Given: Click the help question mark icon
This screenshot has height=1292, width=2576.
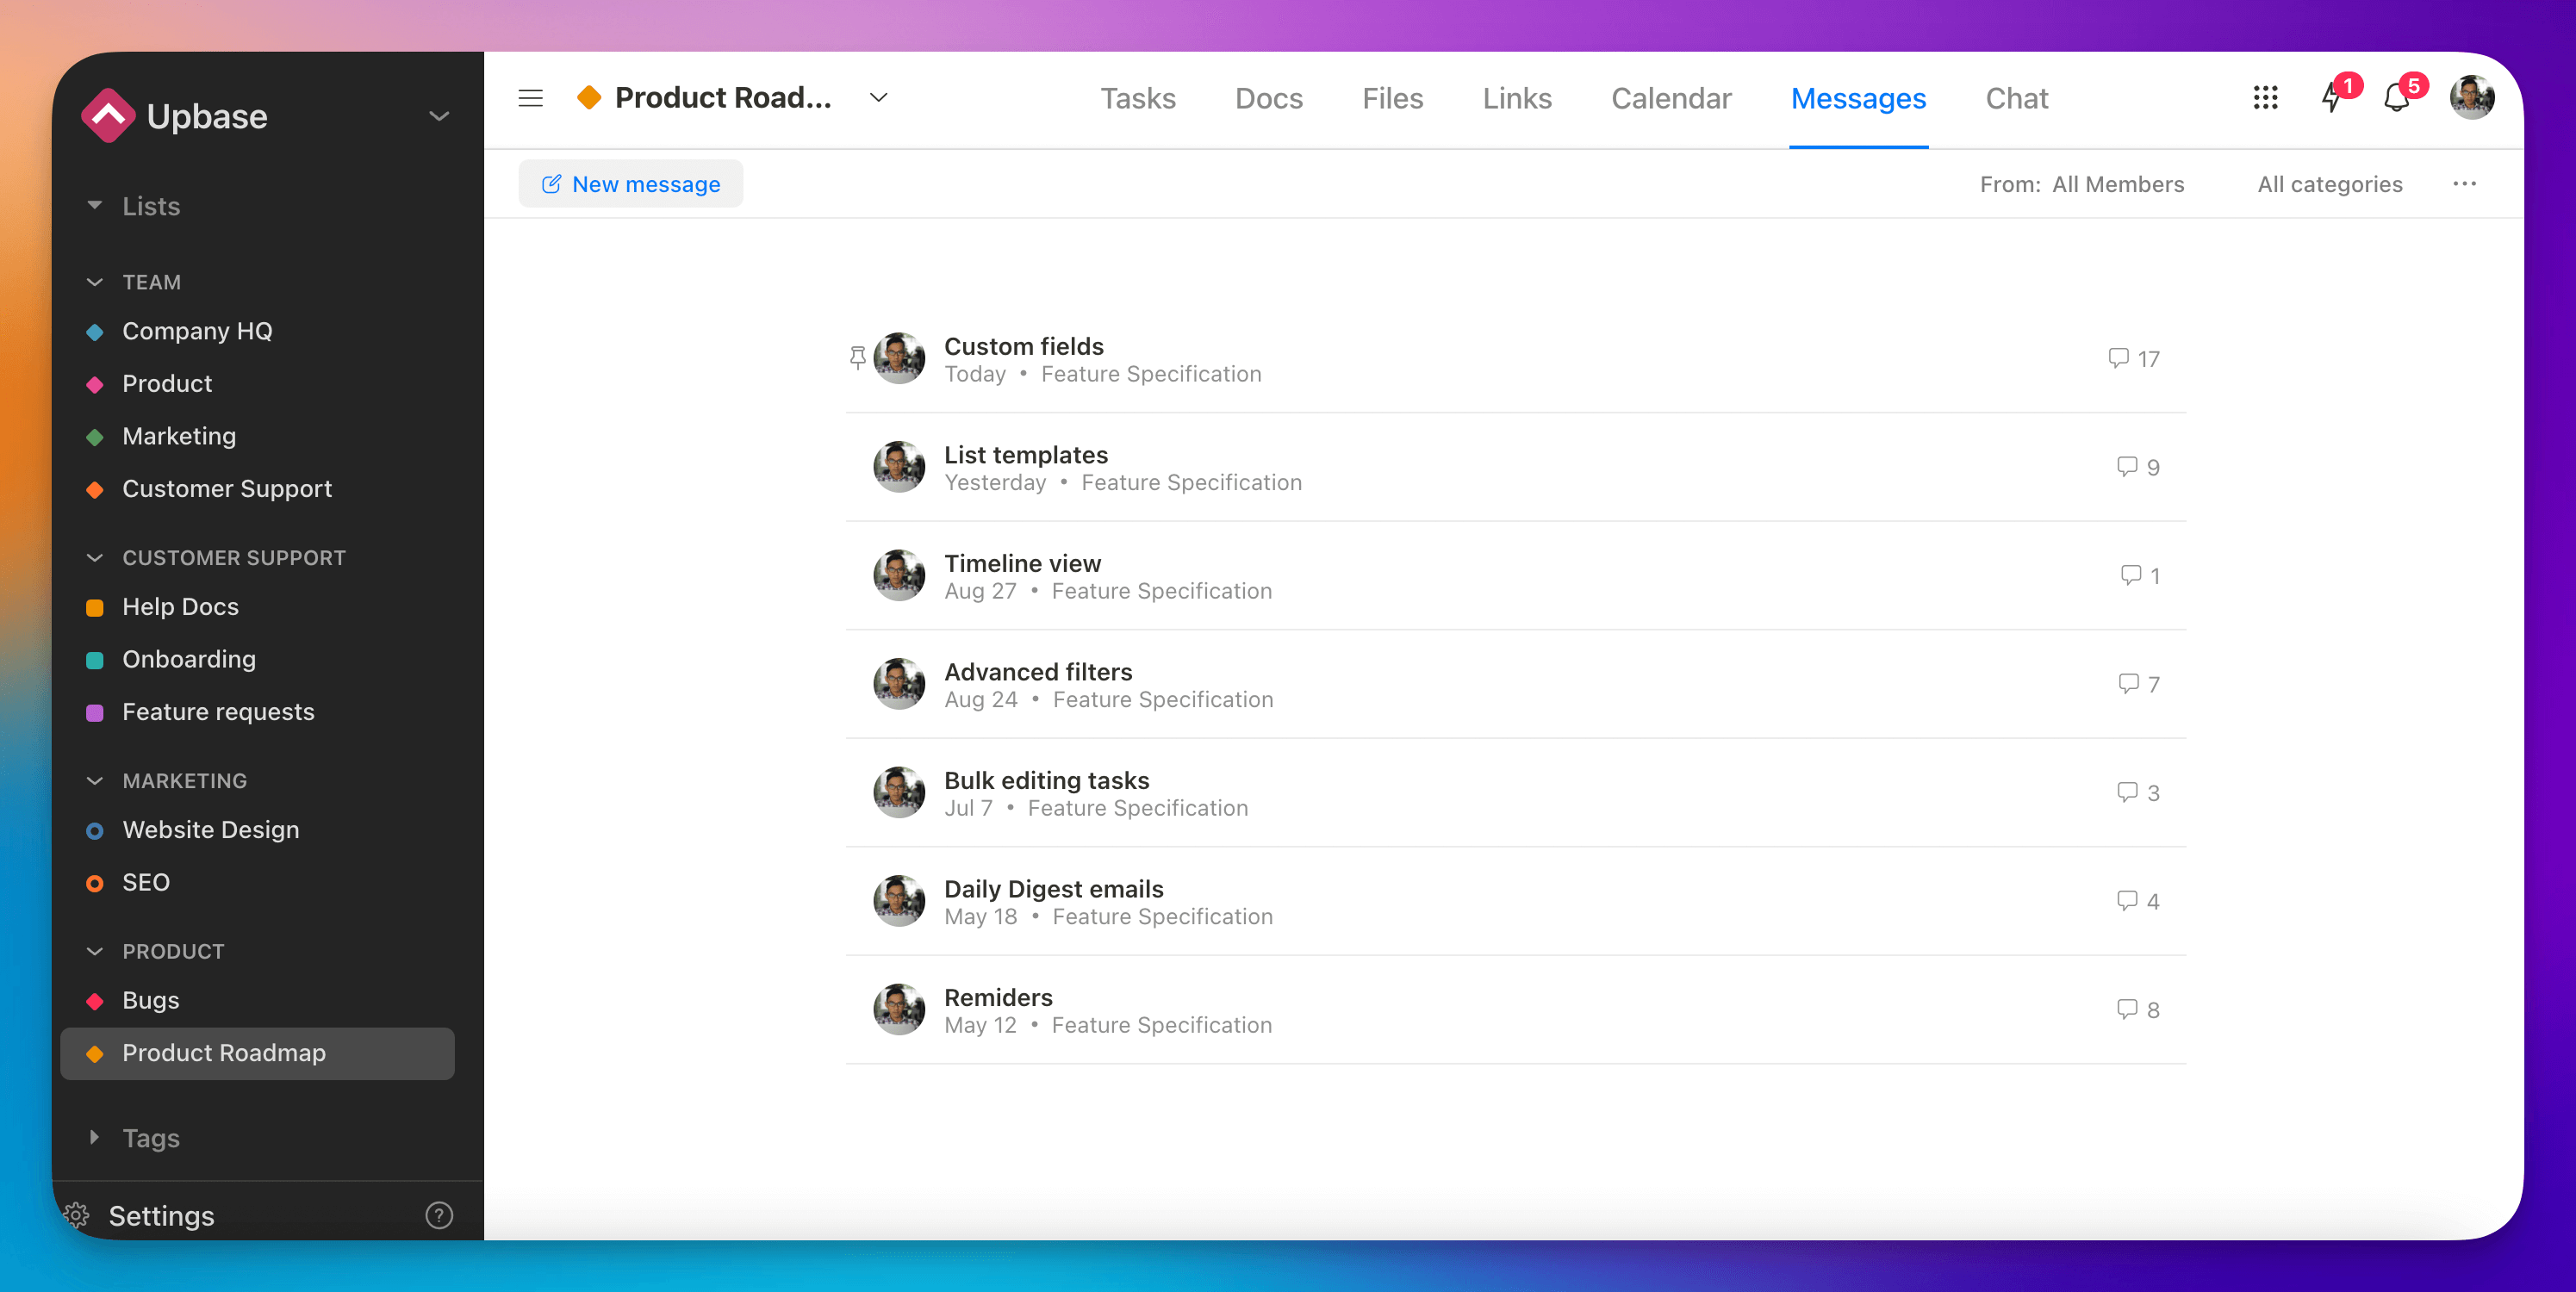Looking at the screenshot, I should click(x=439, y=1215).
